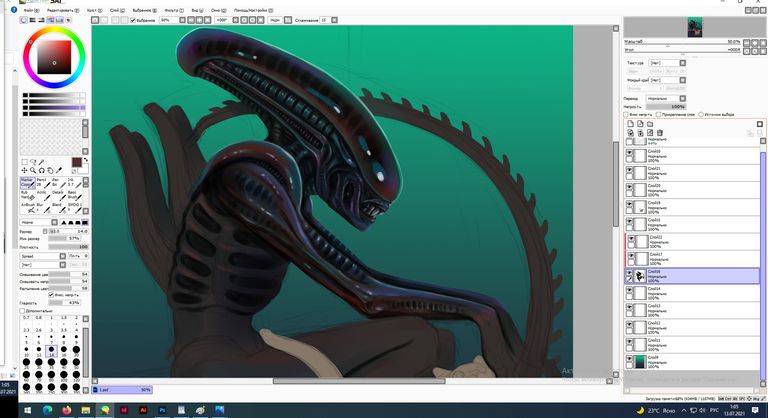Select the hand pan tool

tap(50, 170)
